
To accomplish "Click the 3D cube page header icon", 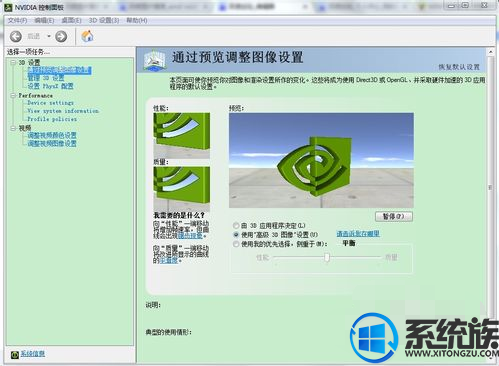I will [154, 60].
